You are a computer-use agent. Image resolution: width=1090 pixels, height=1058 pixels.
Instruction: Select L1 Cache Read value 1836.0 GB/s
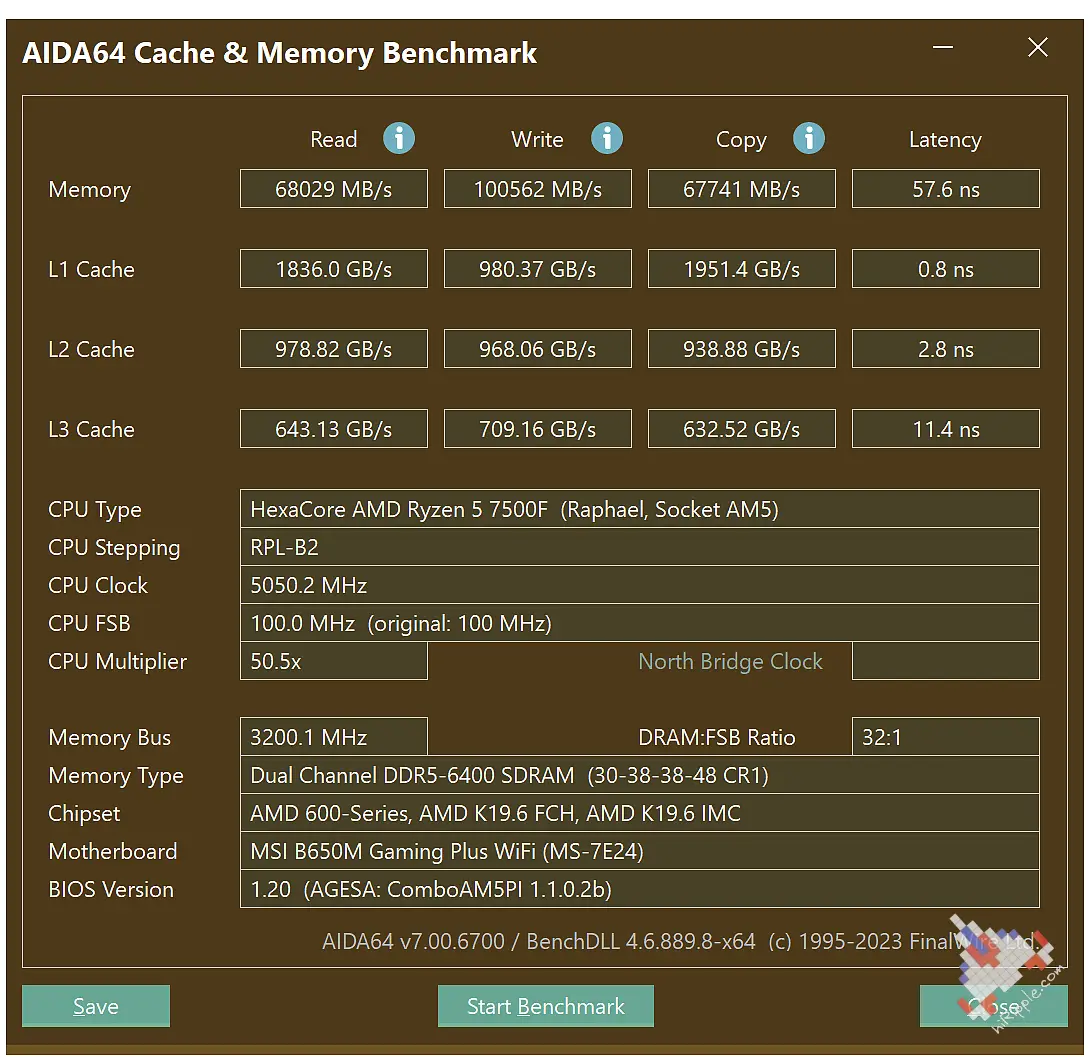tap(334, 268)
